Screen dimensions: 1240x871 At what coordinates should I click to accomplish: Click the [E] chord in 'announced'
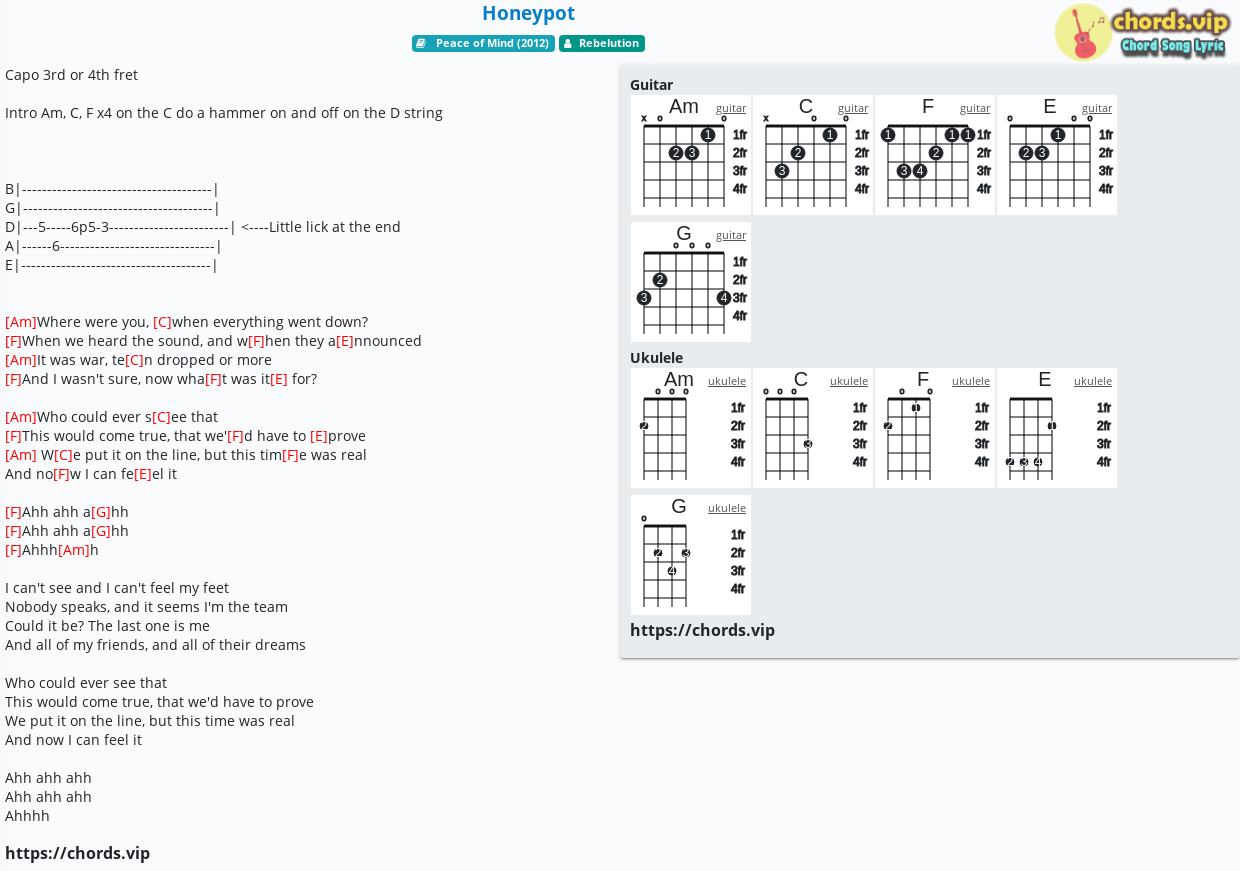click(x=345, y=341)
